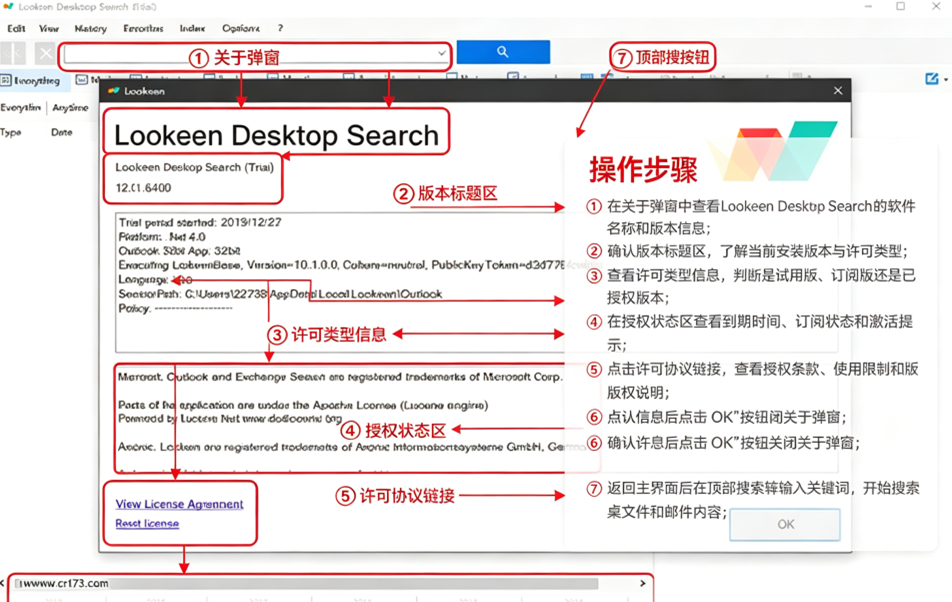Click the View License Agreement link
Screen dimensions: 952x602
pyautogui.click(x=180, y=504)
